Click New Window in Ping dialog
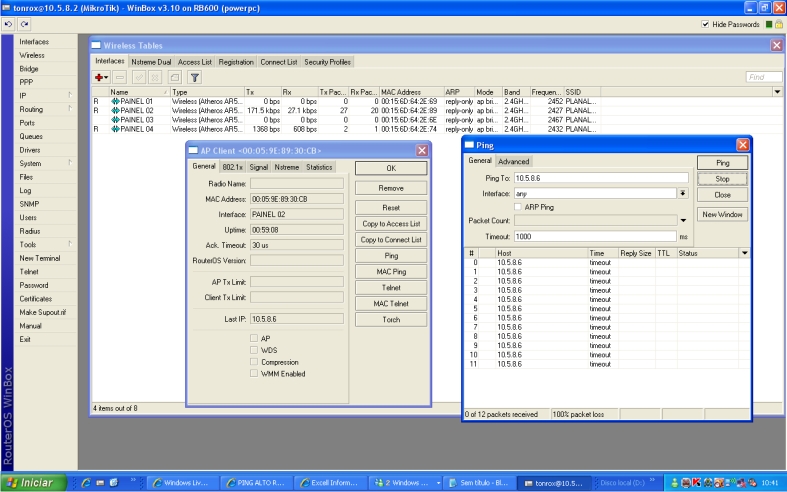Image resolution: width=787 pixels, height=492 pixels. tap(722, 214)
